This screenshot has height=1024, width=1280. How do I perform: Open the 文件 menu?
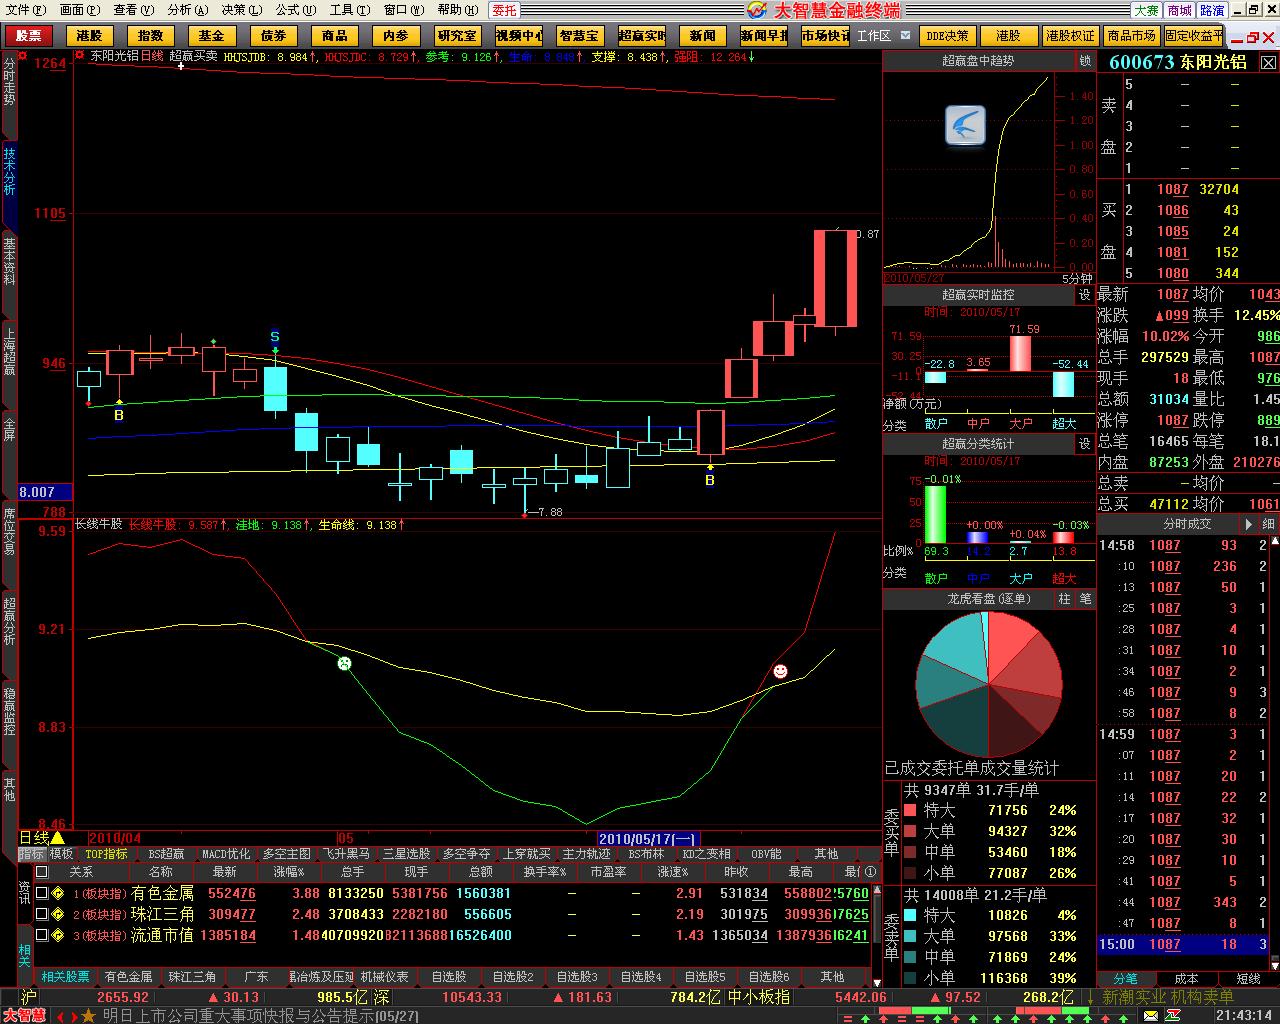coord(24,10)
